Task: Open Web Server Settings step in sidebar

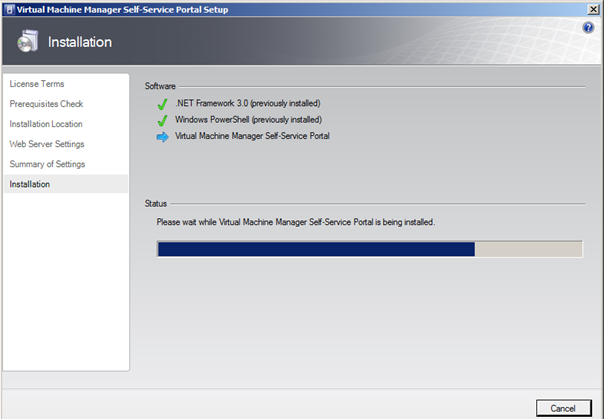Action: (x=47, y=144)
